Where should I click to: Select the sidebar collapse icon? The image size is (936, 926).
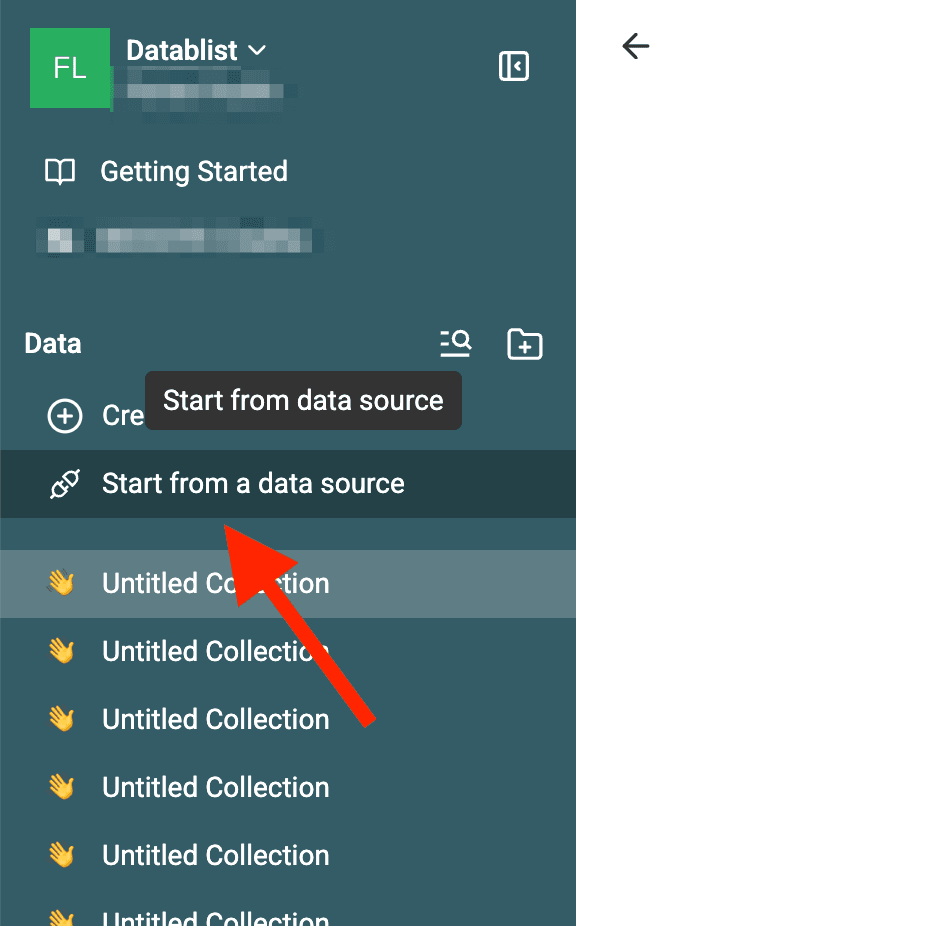513,66
